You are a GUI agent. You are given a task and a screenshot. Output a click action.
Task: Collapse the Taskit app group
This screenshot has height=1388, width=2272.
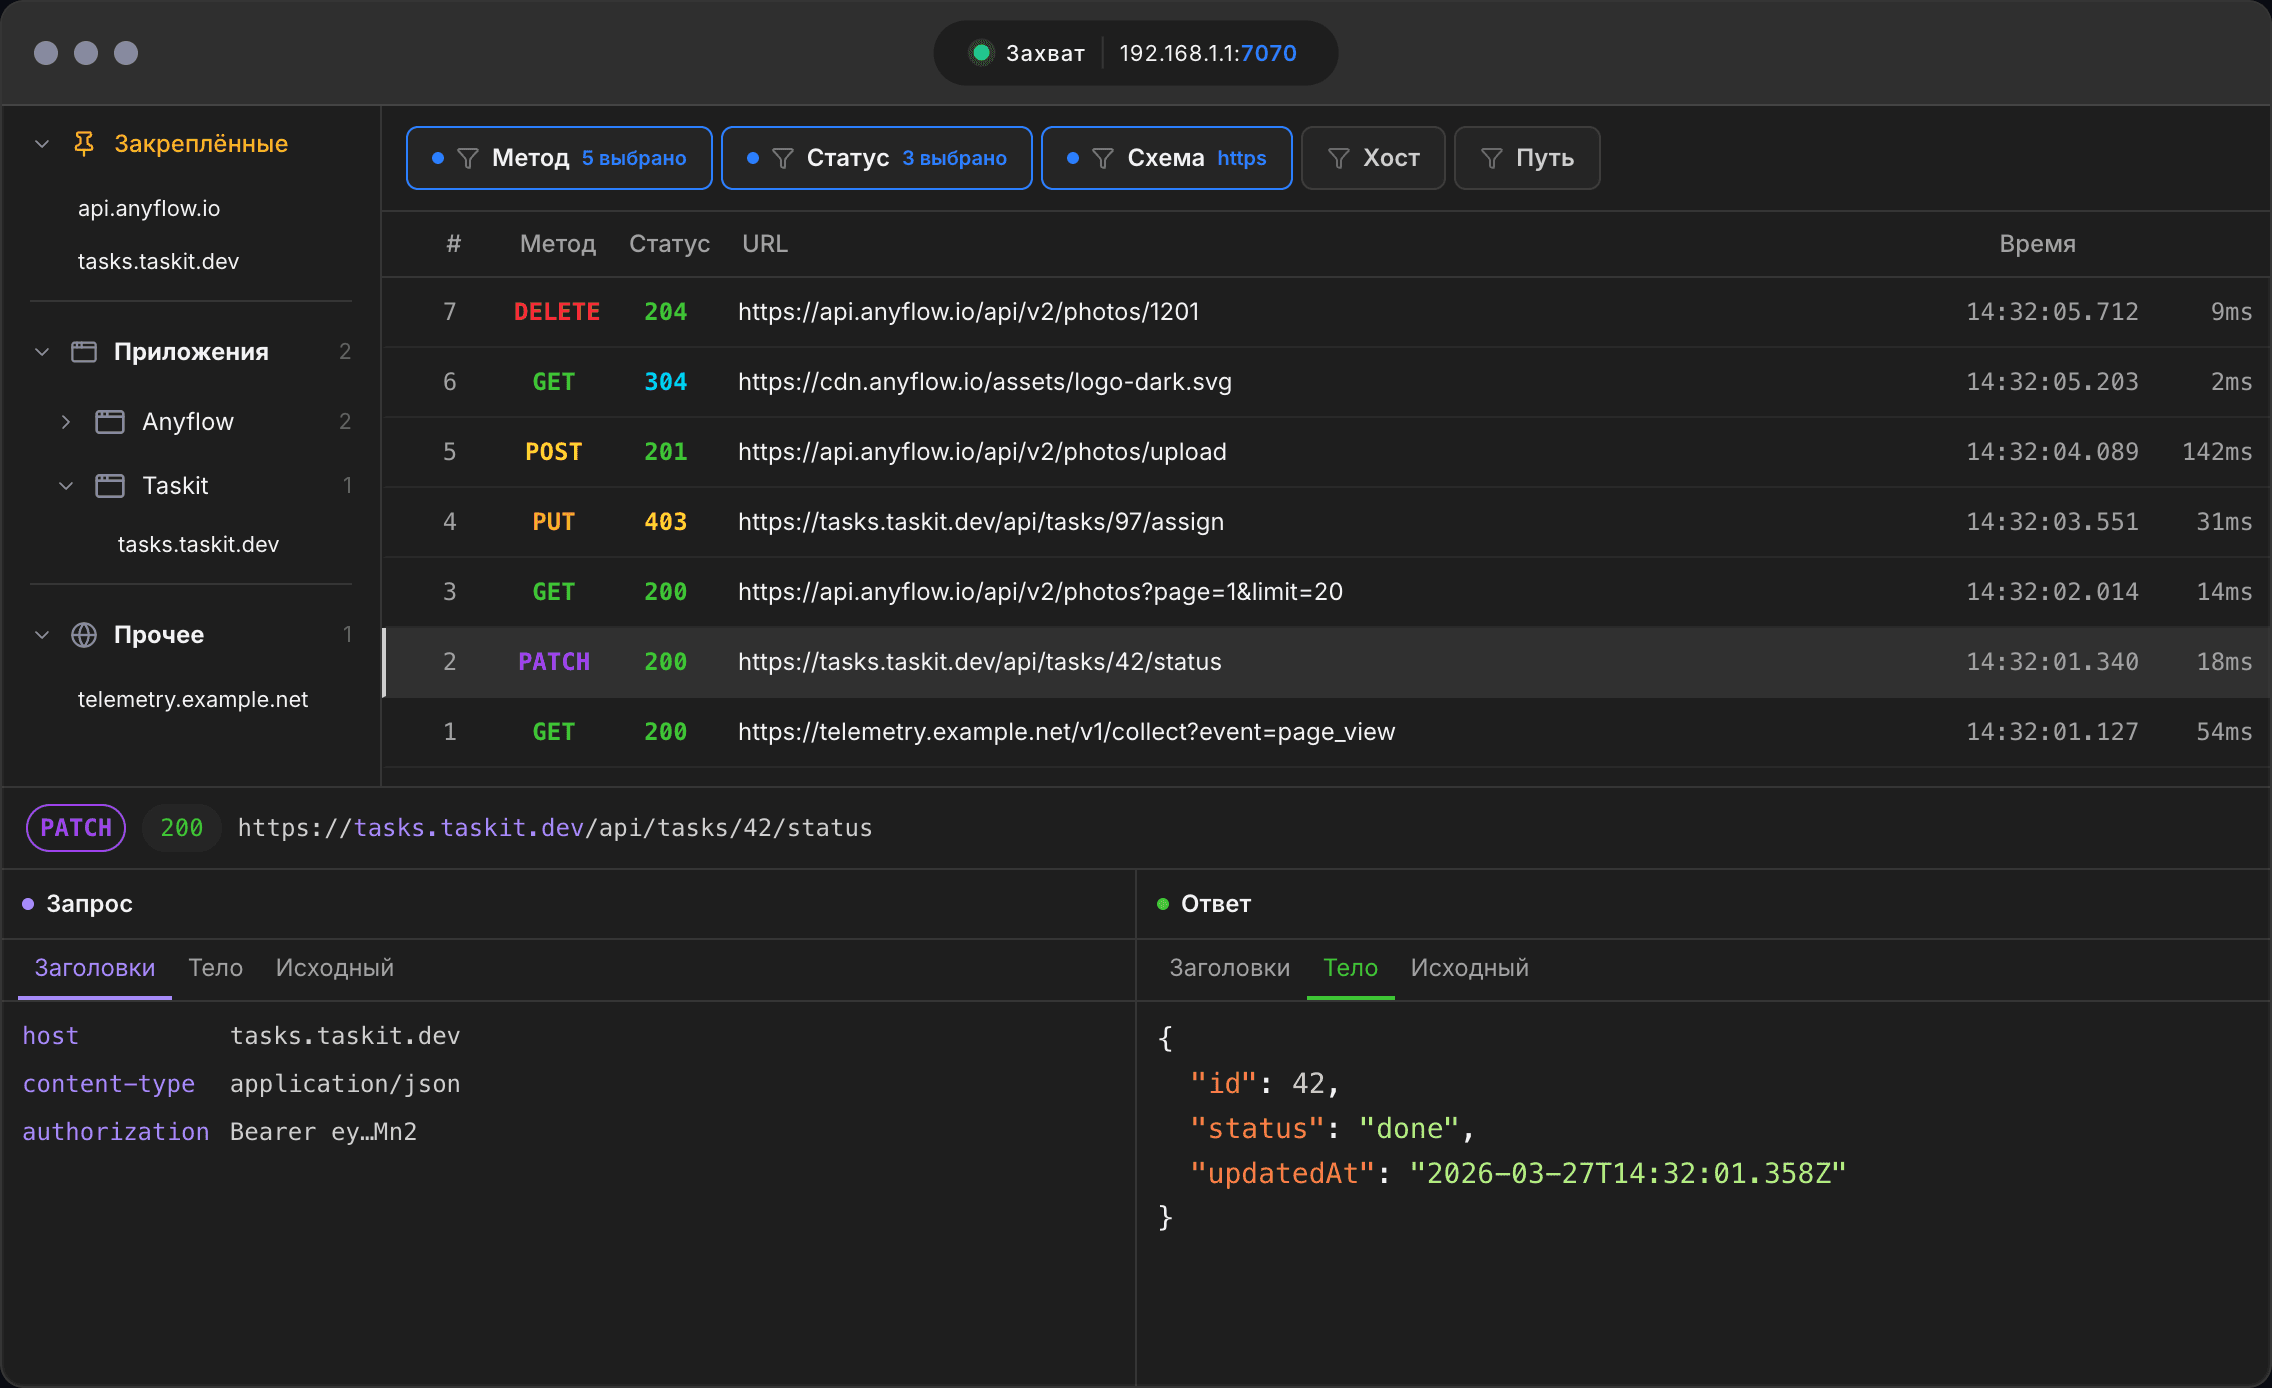tap(66, 486)
